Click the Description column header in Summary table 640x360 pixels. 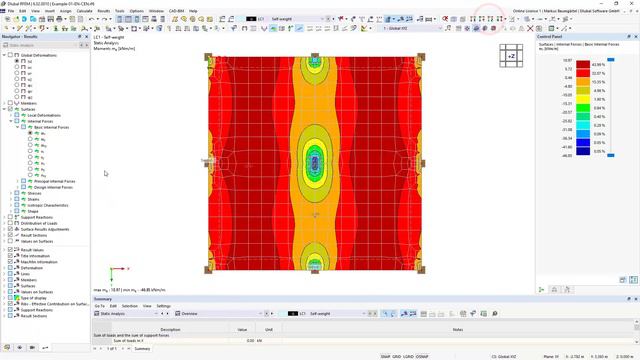[170, 329]
